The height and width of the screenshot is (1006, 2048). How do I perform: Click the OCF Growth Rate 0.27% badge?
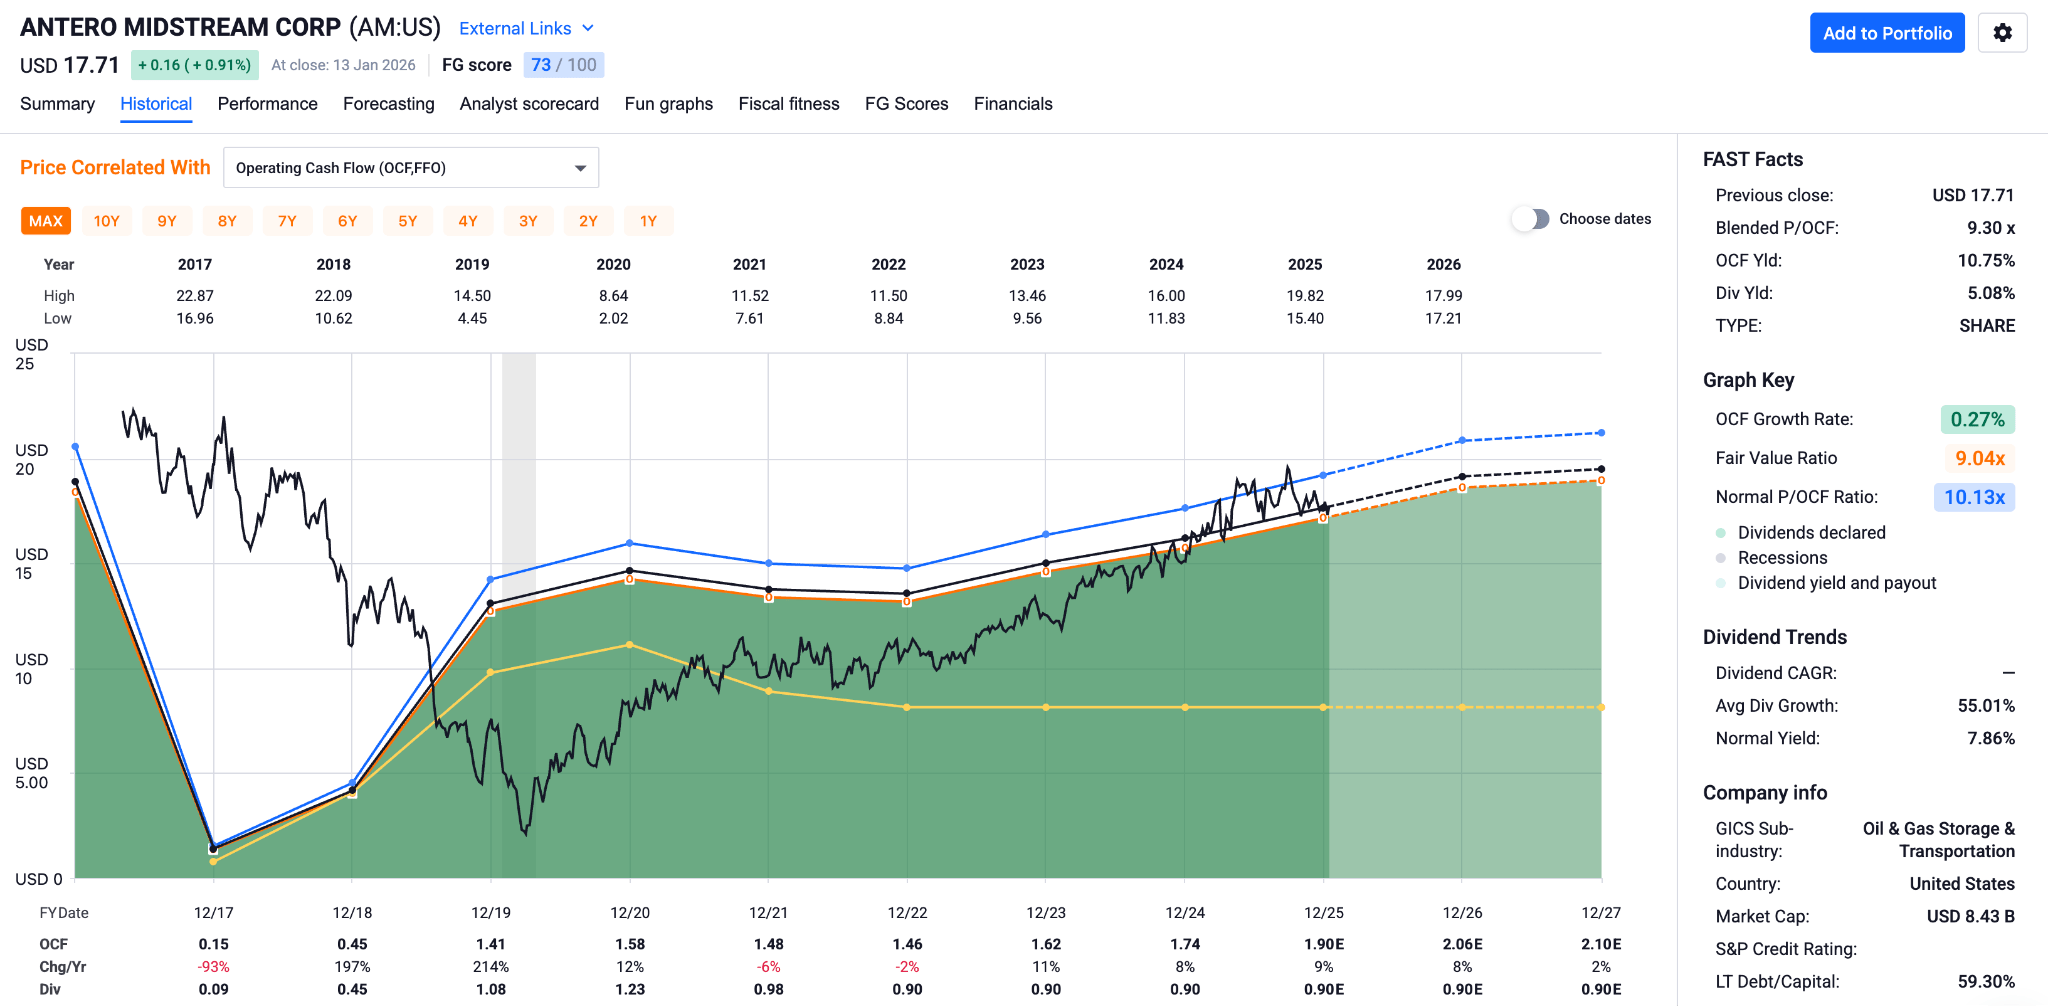1977,420
